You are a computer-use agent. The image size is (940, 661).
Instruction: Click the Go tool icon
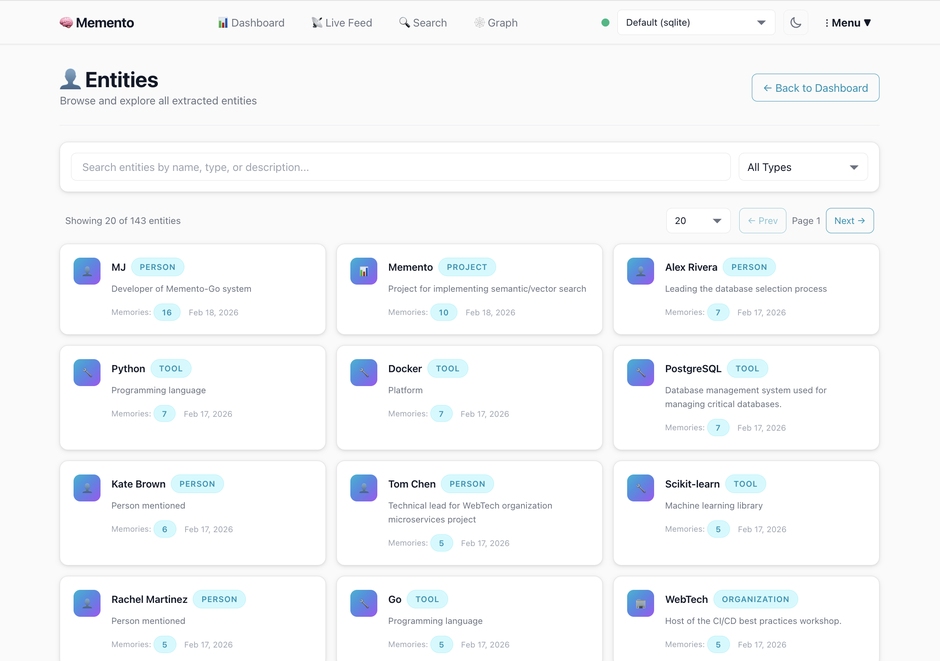pos(364,603)
